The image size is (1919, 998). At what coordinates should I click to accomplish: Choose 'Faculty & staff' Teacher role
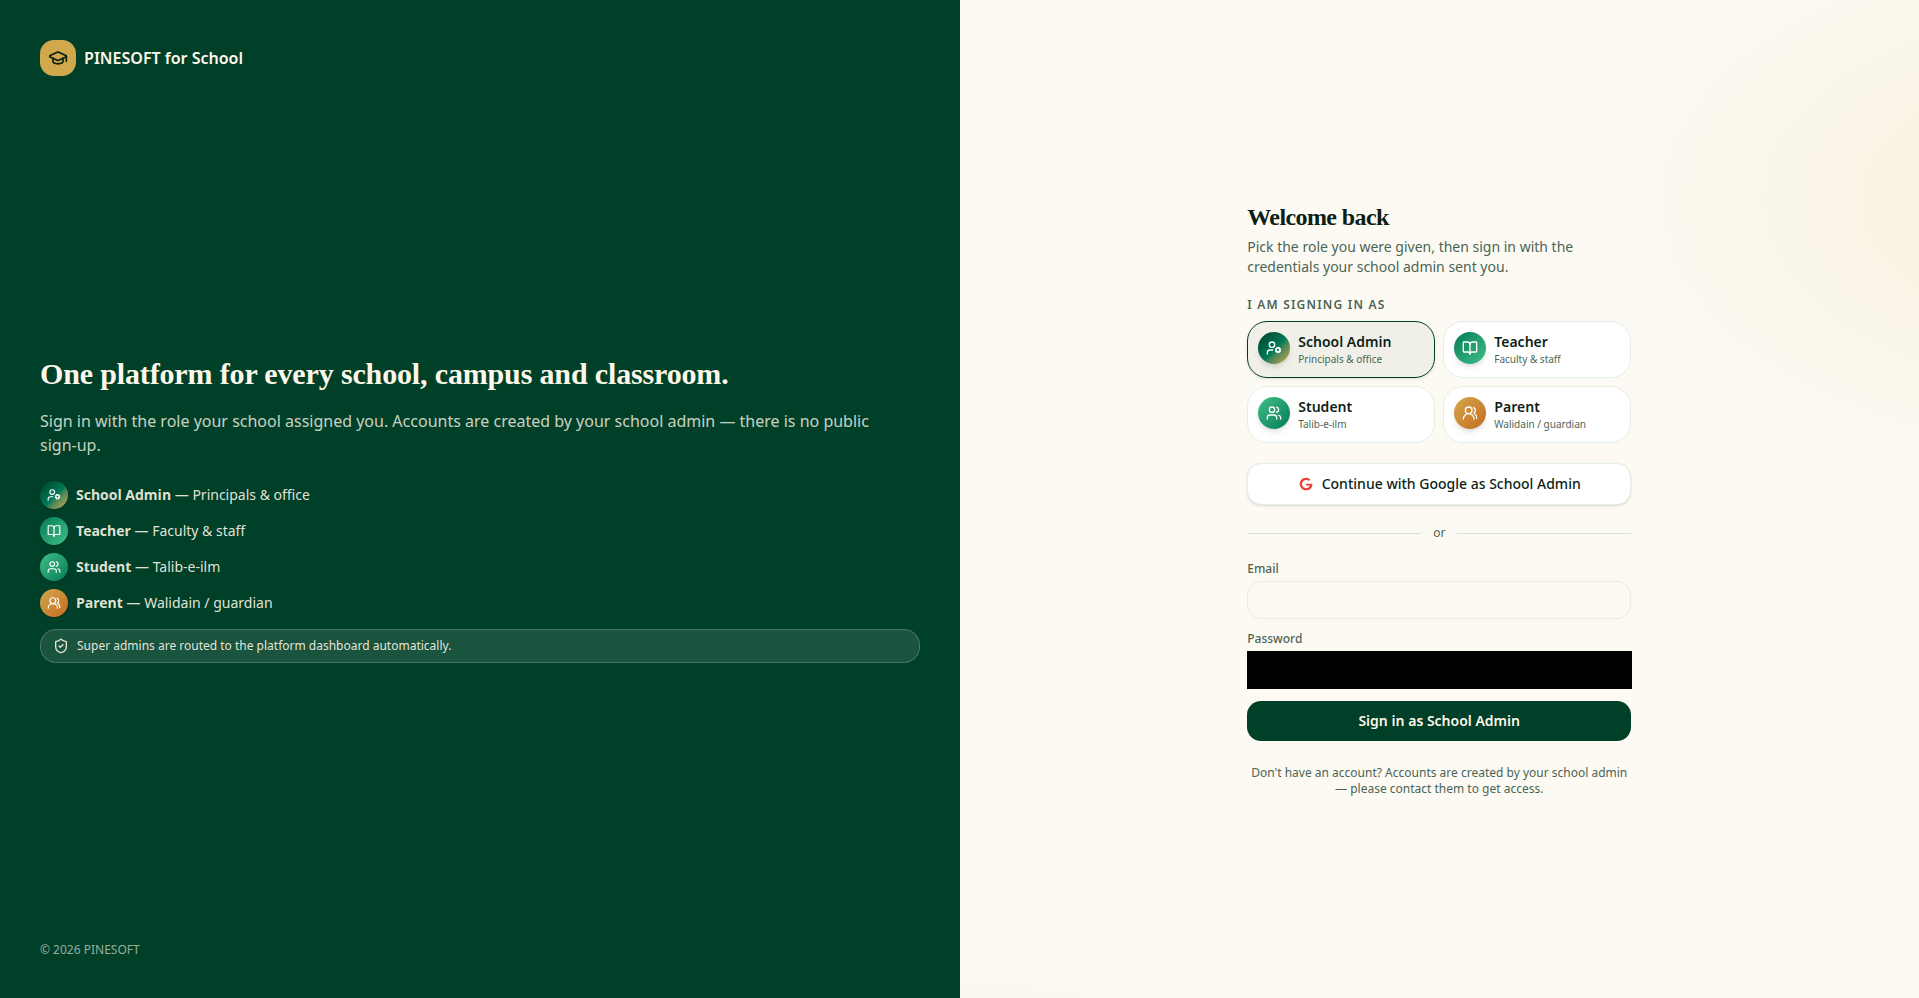point(1537,349)
